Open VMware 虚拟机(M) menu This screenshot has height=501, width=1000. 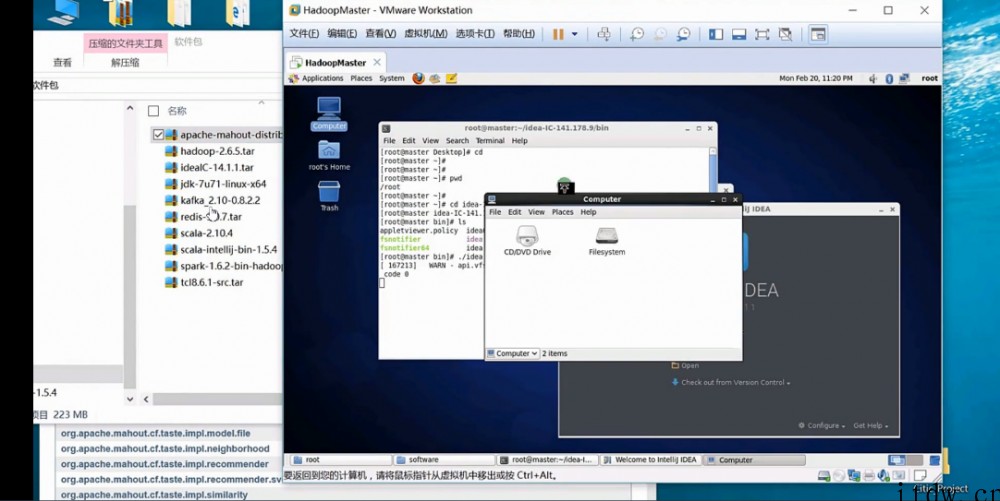point(426,34)
